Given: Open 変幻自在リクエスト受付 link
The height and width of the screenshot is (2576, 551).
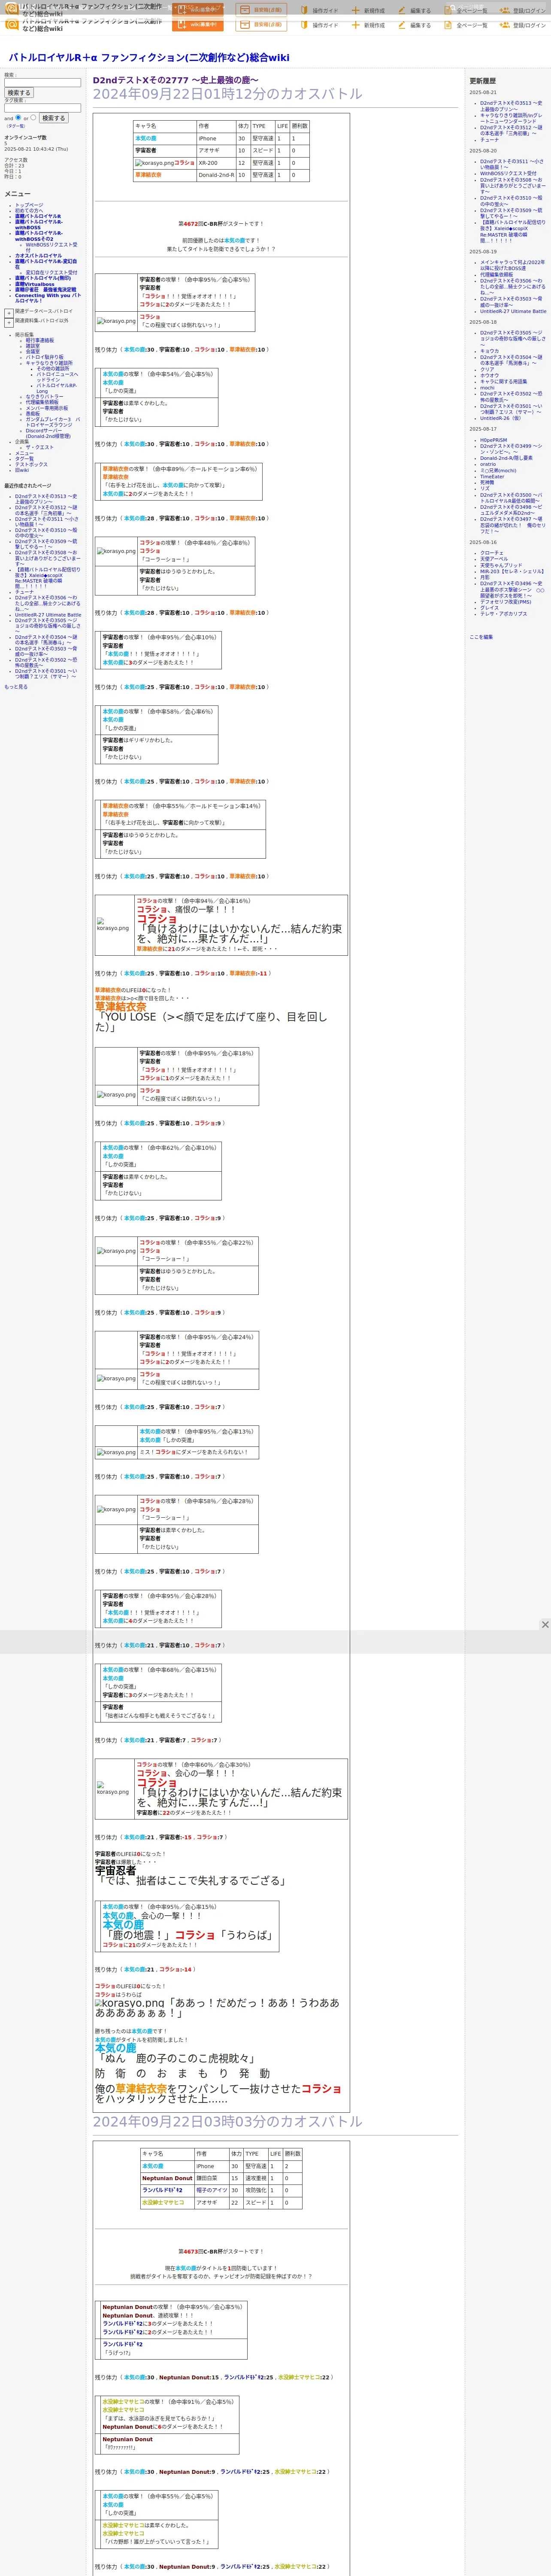Looking at the screenshot, I should [x=51, y=273].
